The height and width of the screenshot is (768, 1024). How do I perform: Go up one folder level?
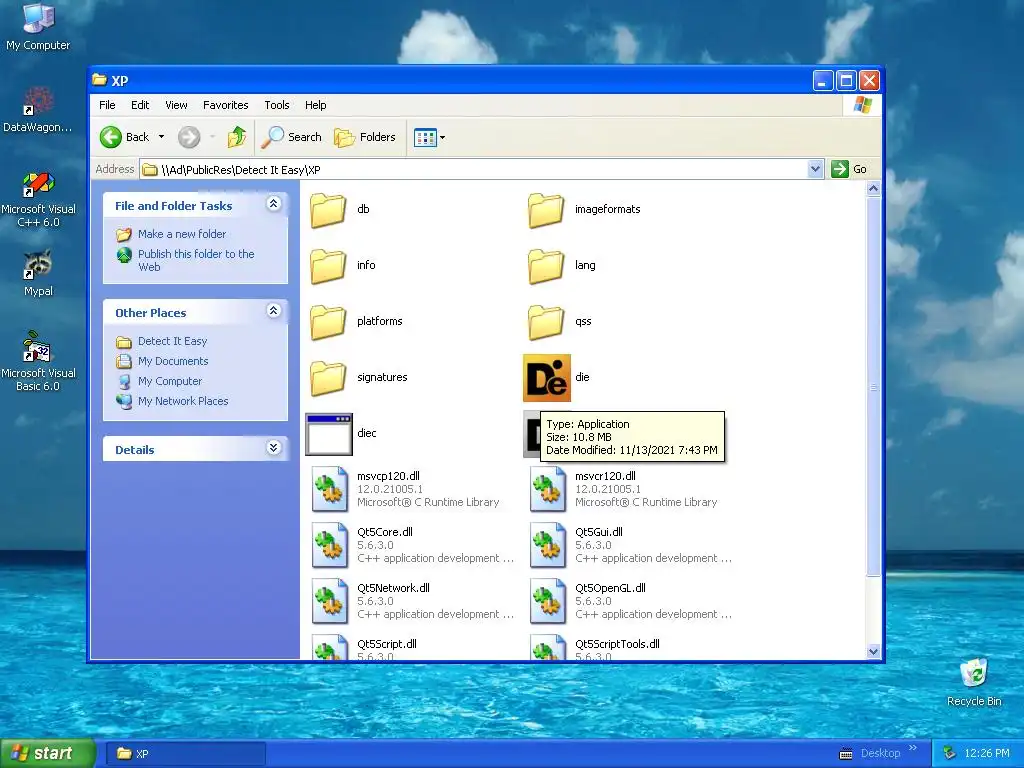[236, 137]
